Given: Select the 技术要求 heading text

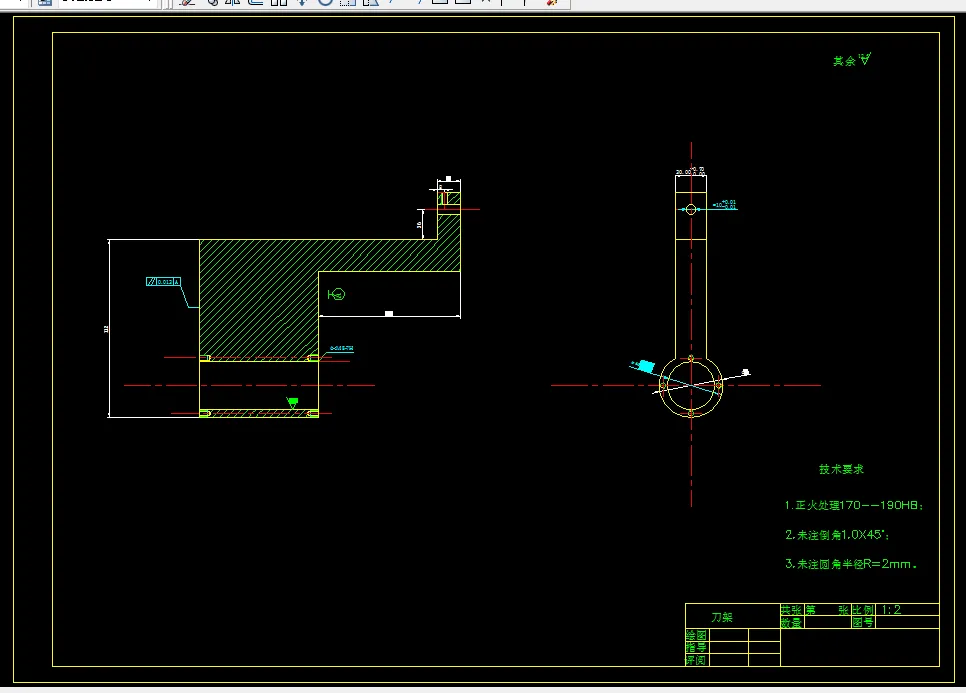Looking at the screenshot, I should coord(841,469).
